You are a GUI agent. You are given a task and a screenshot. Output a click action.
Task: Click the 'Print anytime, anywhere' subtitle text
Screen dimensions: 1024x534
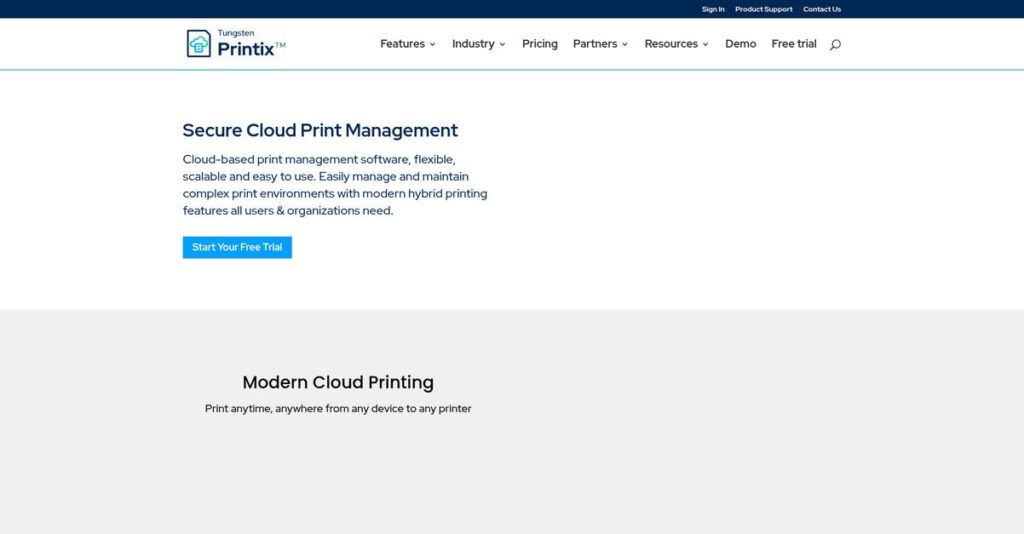click(338, 409)
